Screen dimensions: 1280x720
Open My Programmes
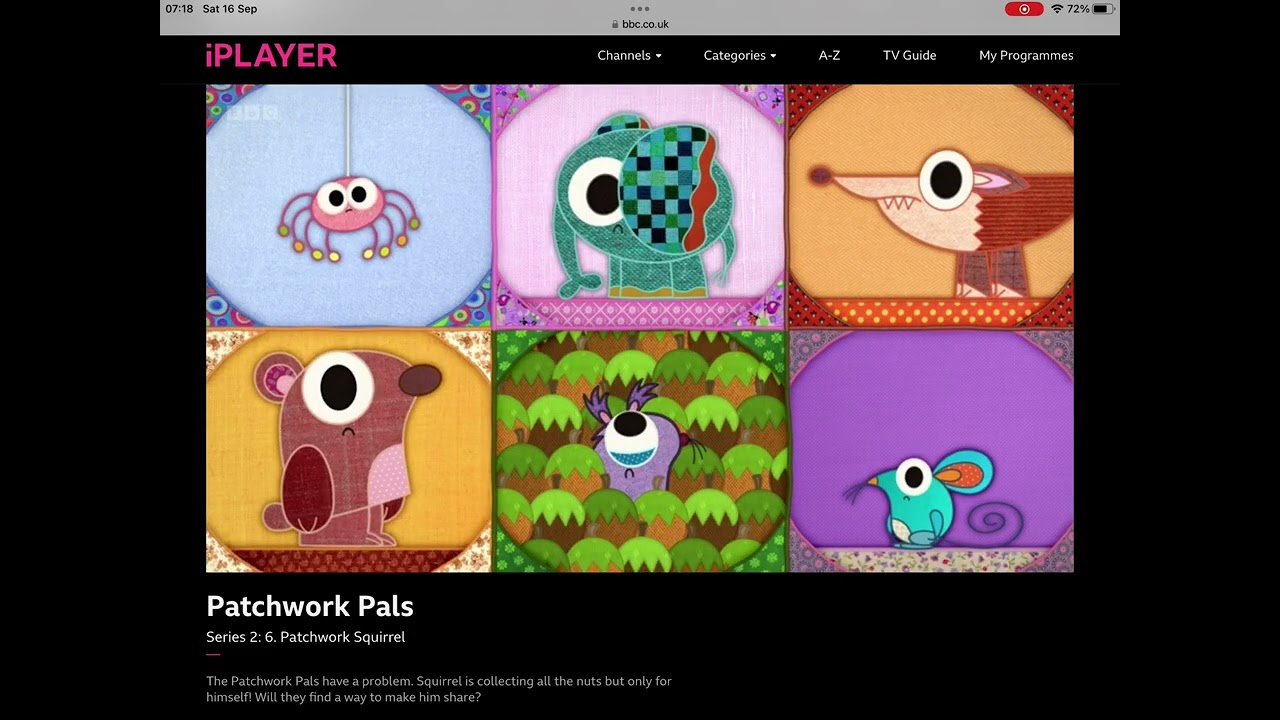pos(1026,56)
